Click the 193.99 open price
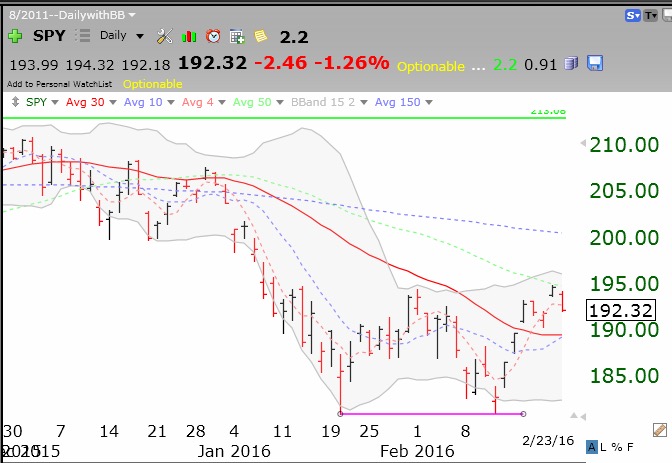 [x=34, y=65]
